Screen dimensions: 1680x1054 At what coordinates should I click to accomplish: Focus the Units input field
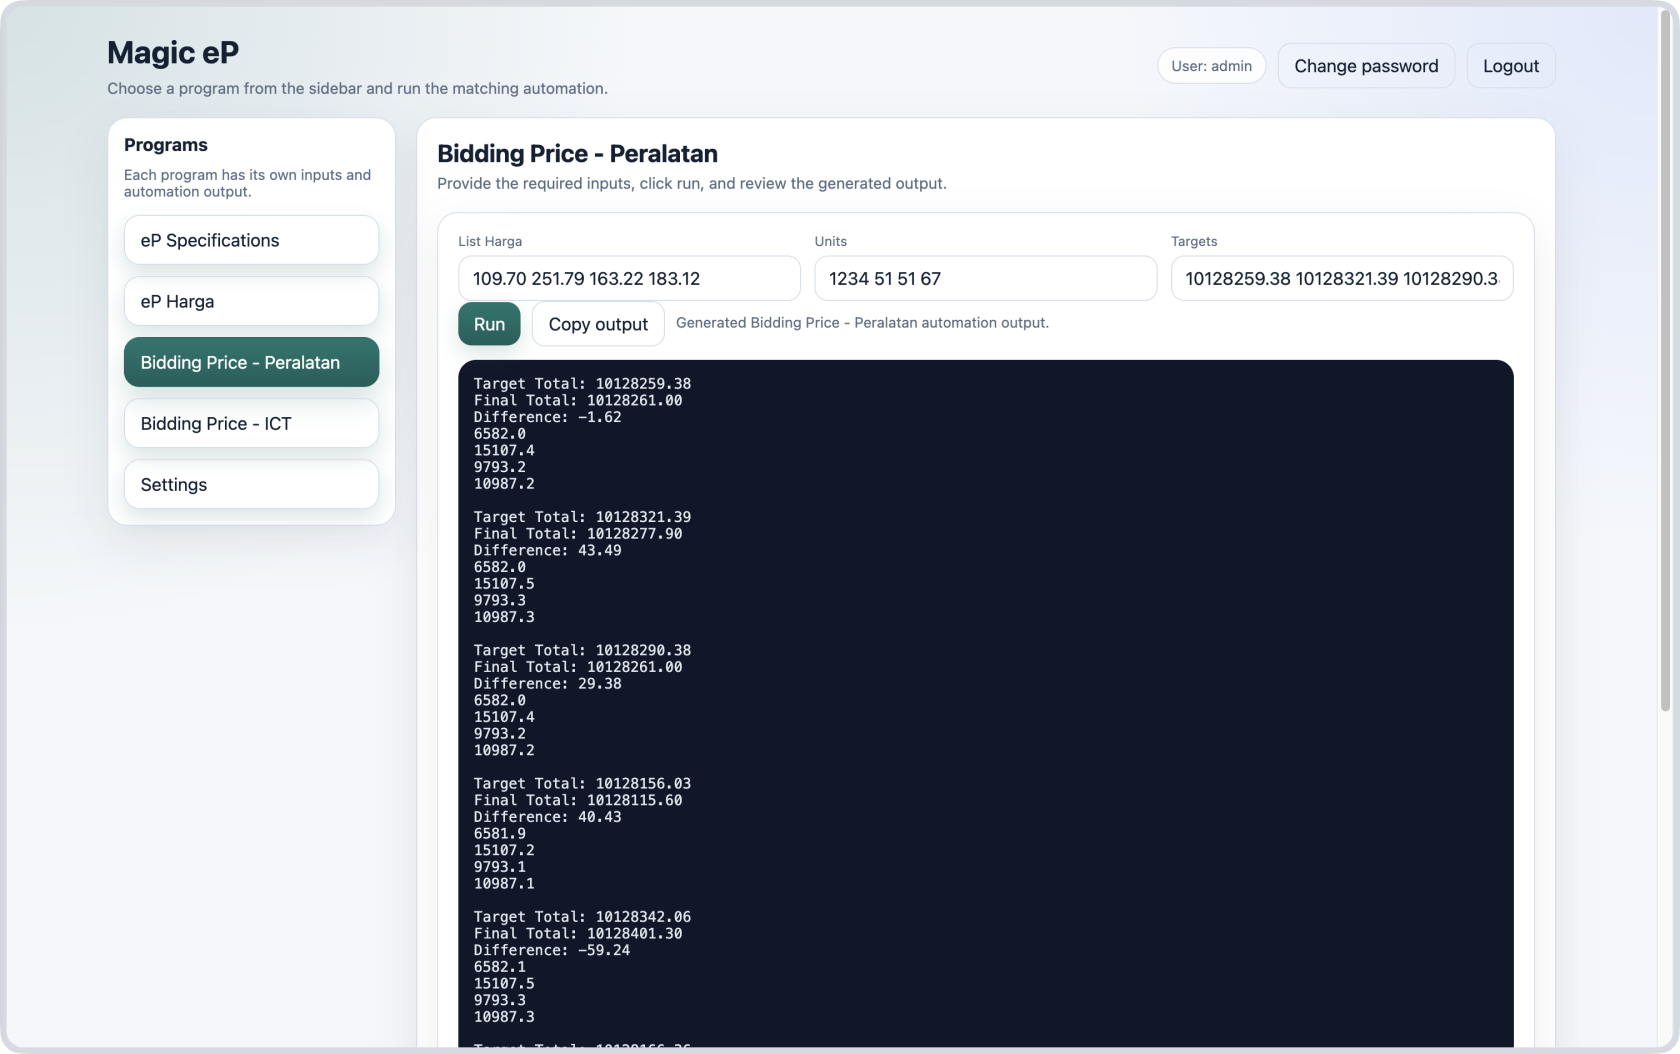[x=985, y=278]
